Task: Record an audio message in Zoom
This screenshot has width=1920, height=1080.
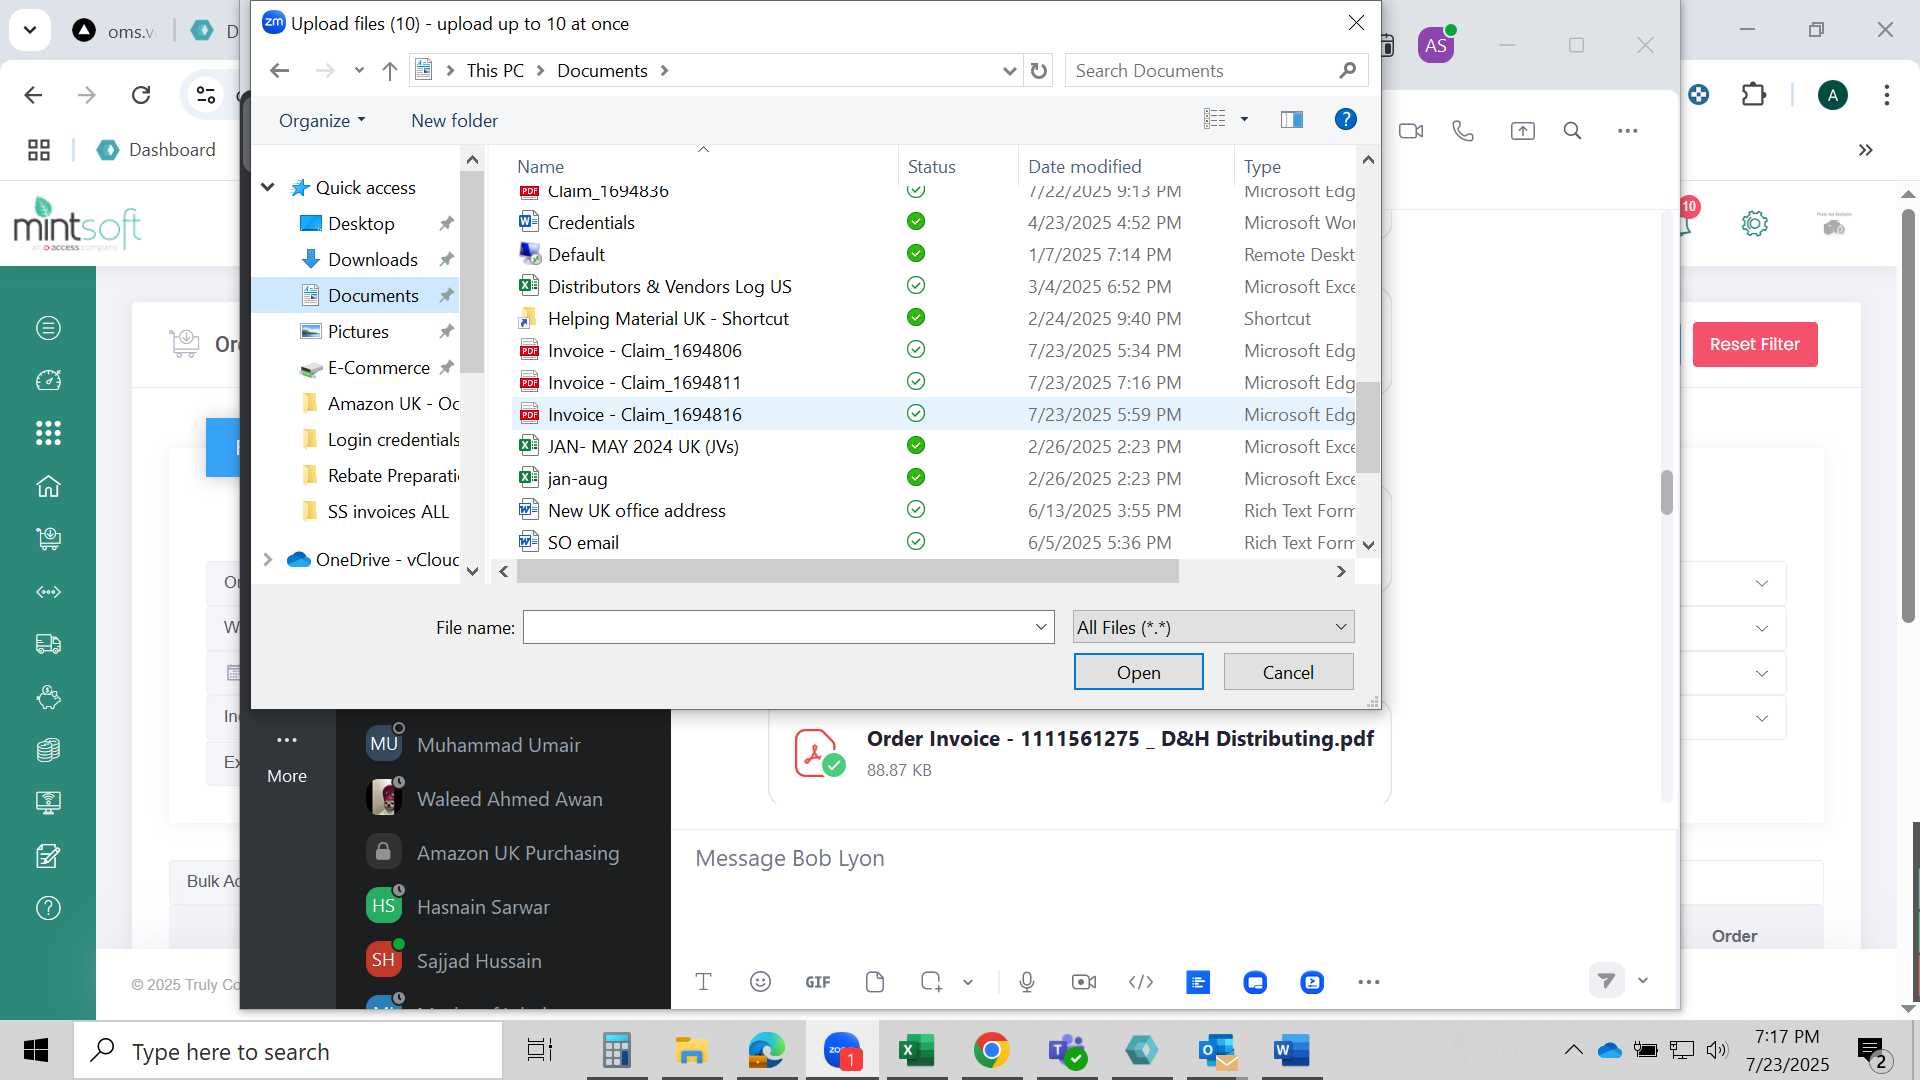Action: click(1027, 982)
